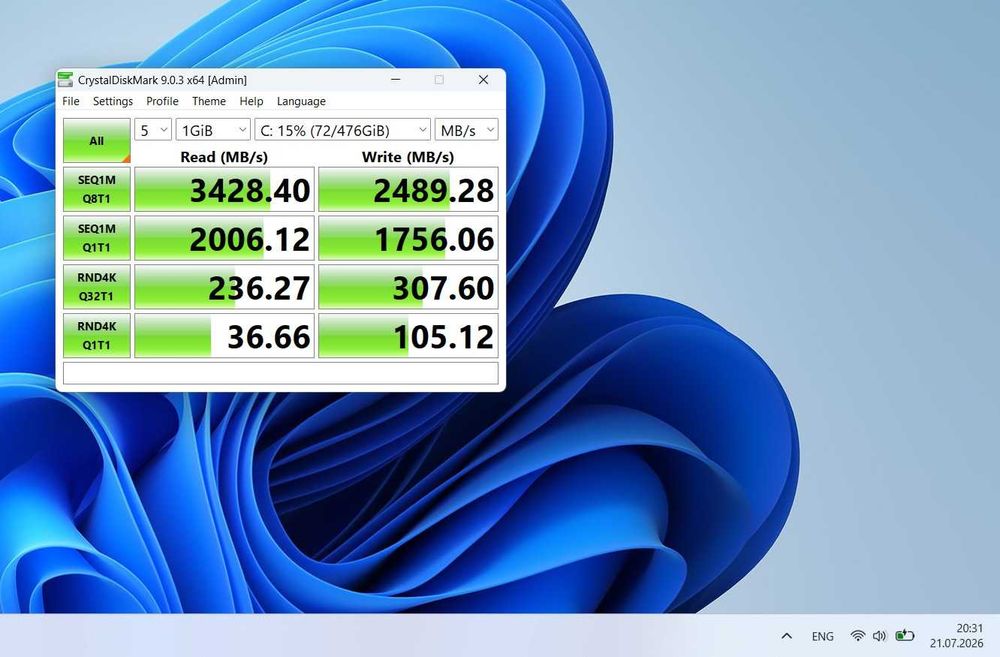1000x657 pixels.
Task: Click the Write (MB/s) column header
Action: click(408, 157)
